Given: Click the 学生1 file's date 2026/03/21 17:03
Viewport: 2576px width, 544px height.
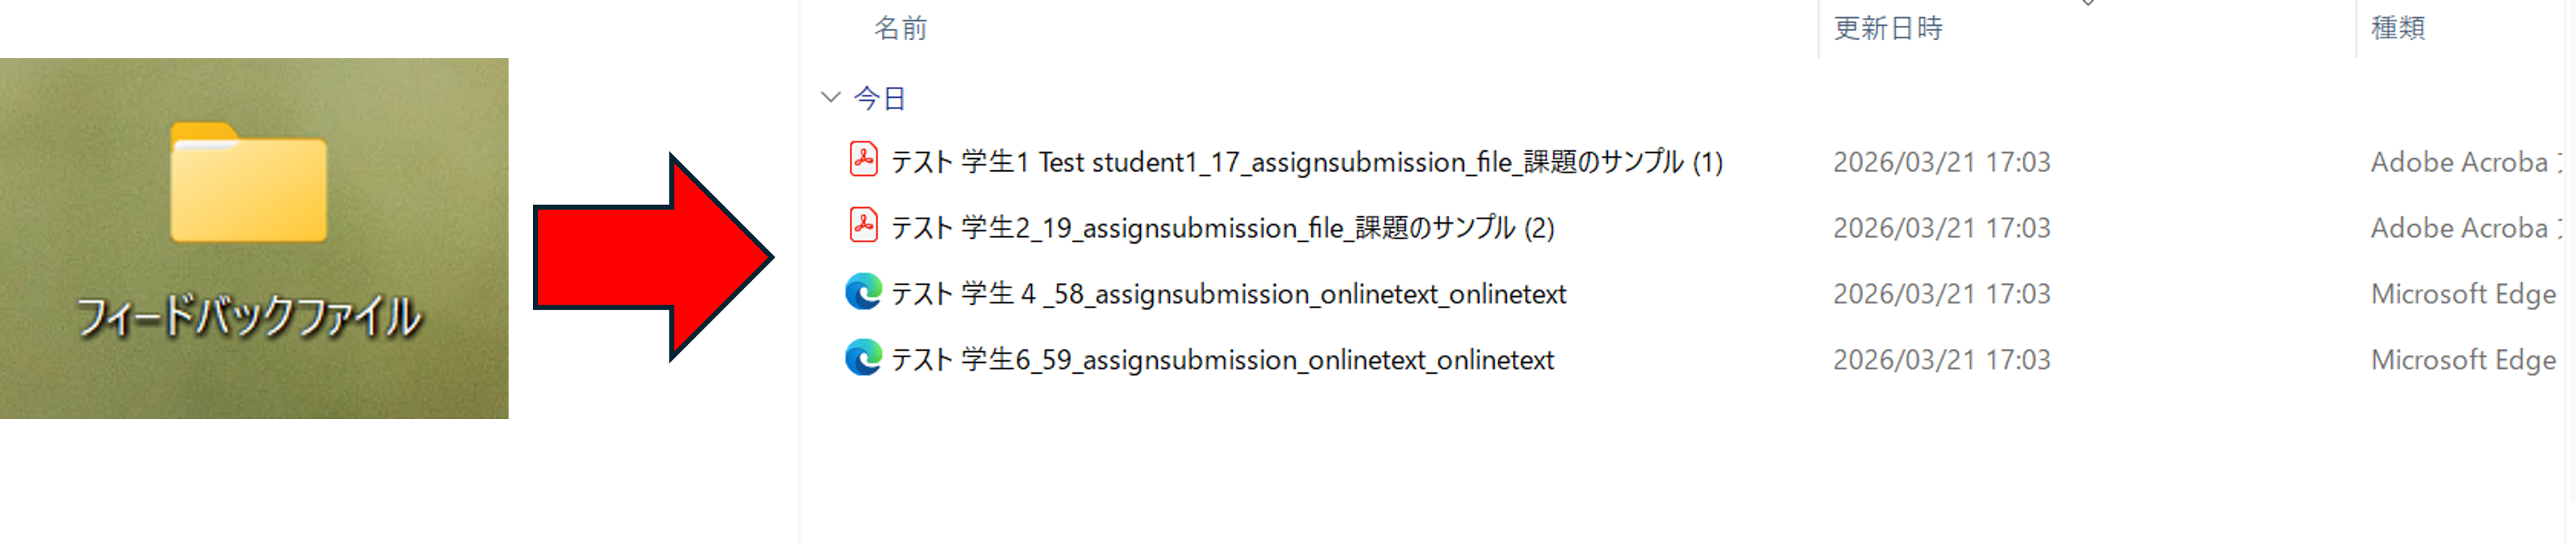Looking at the screenshot, I should pos(1941,162).
